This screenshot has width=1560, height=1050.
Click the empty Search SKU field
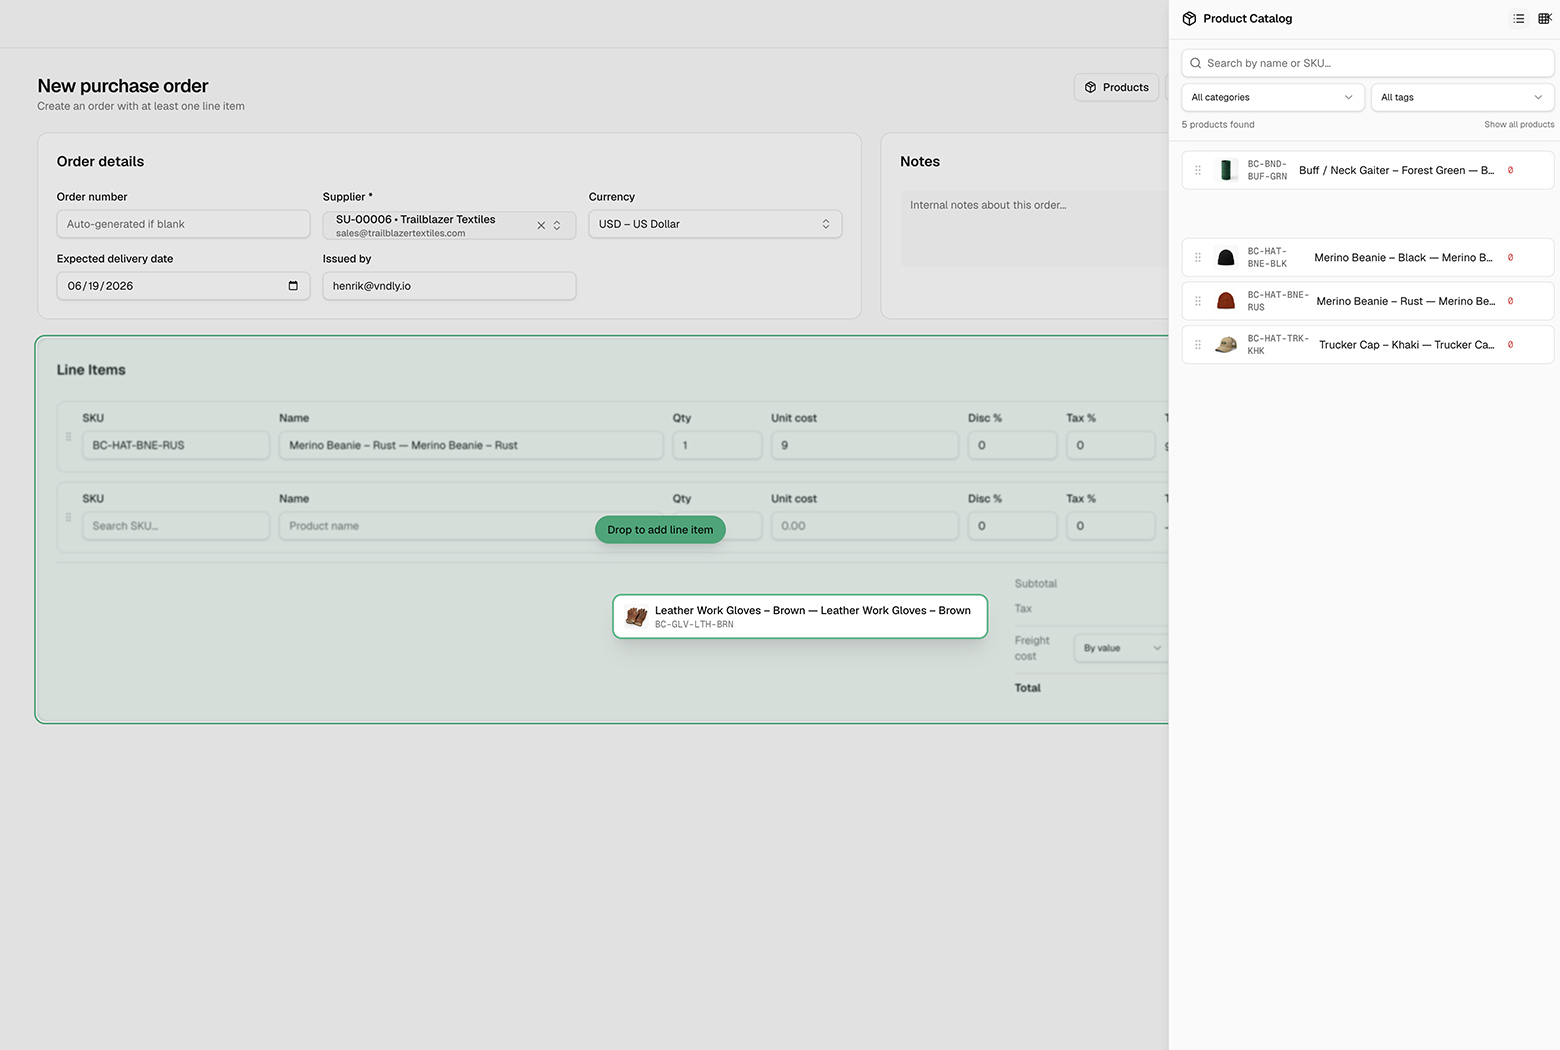tap(176, 526)
